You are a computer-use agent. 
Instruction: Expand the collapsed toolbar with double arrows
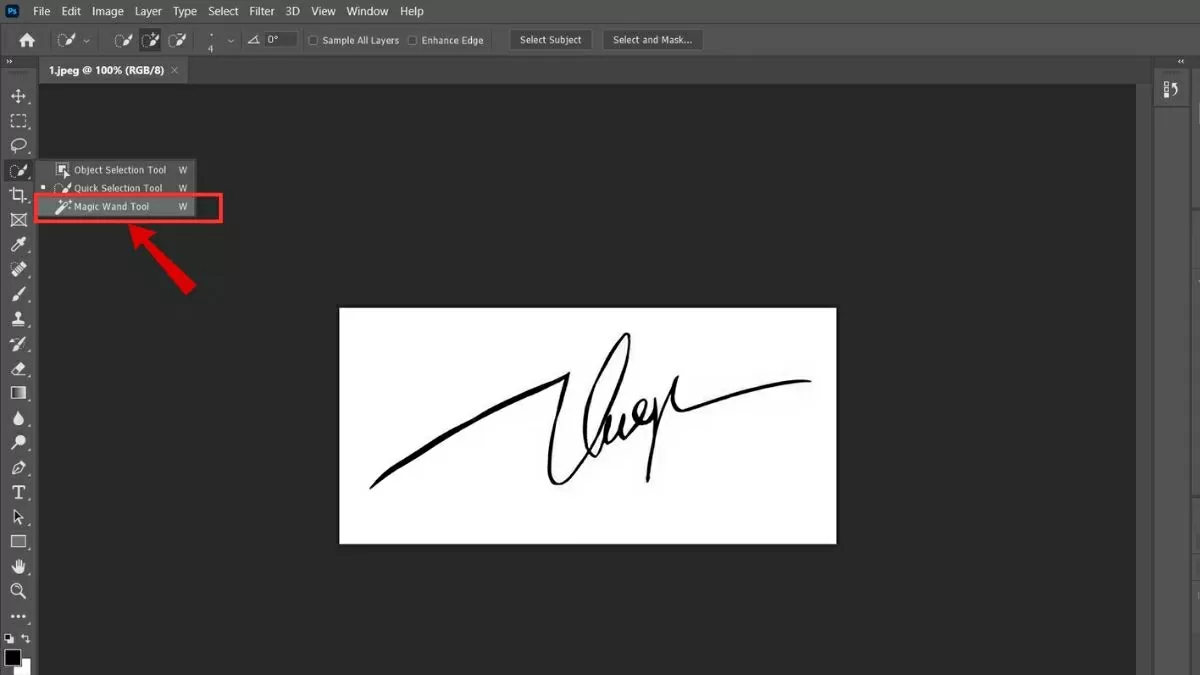[x=10, y=62]
